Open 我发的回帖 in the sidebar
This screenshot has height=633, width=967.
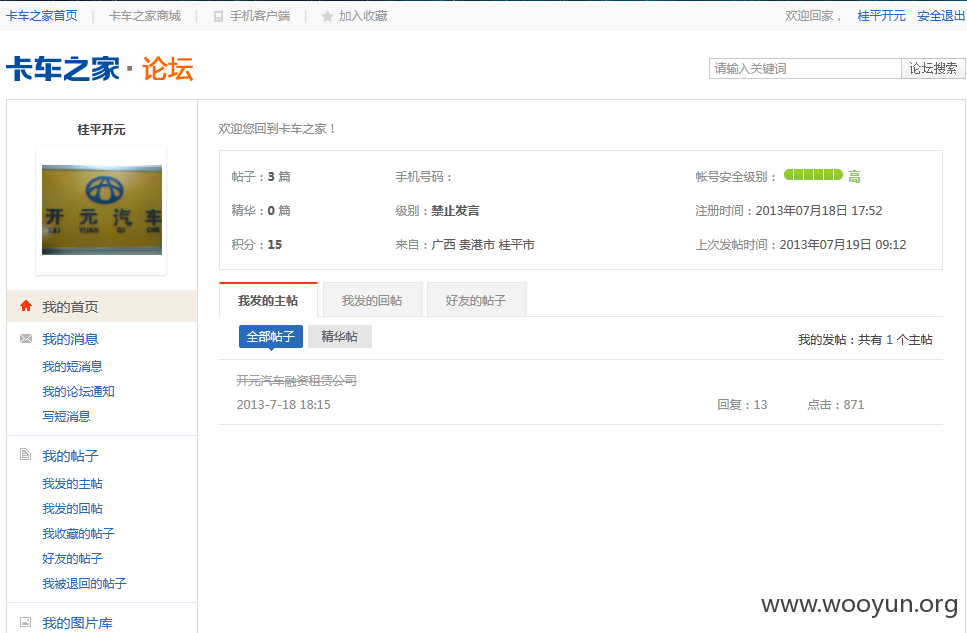(72, 509)
